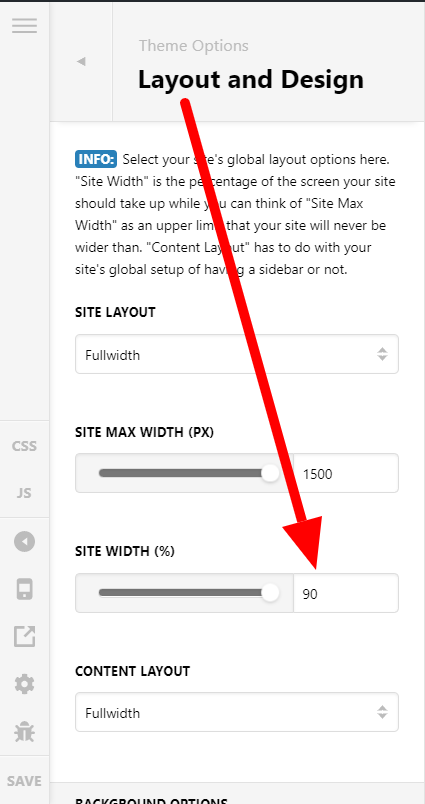
Task: Click the bug debug icon
Action: (25, 732)
